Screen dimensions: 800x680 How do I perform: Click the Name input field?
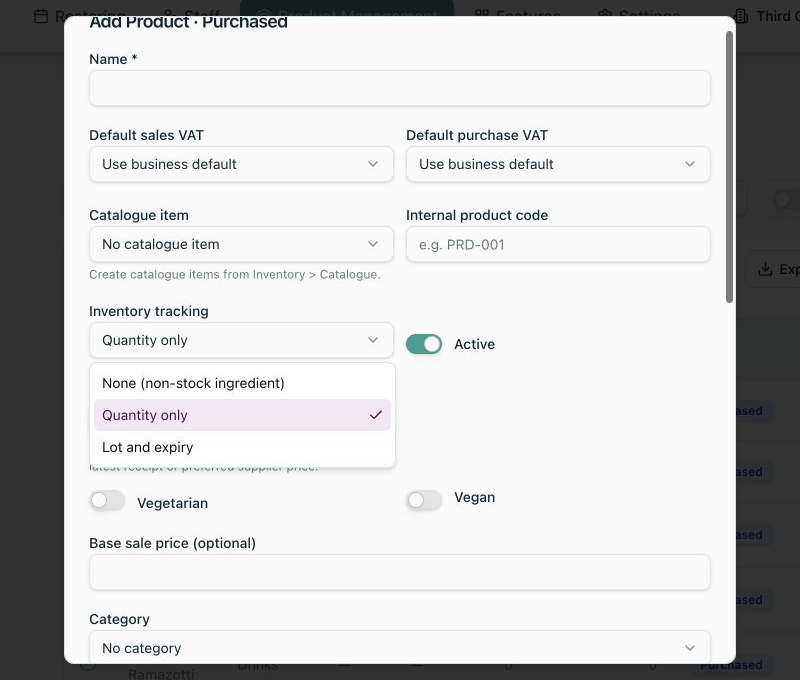pyautogui.click(x=399, y=88)
